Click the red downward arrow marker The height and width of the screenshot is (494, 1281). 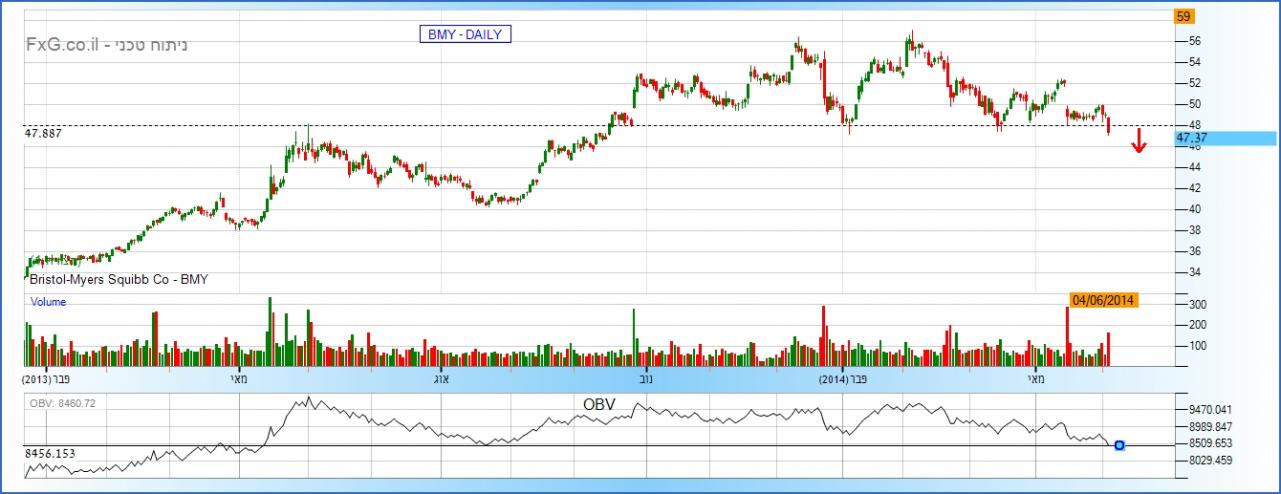[x=1138, y=141]
